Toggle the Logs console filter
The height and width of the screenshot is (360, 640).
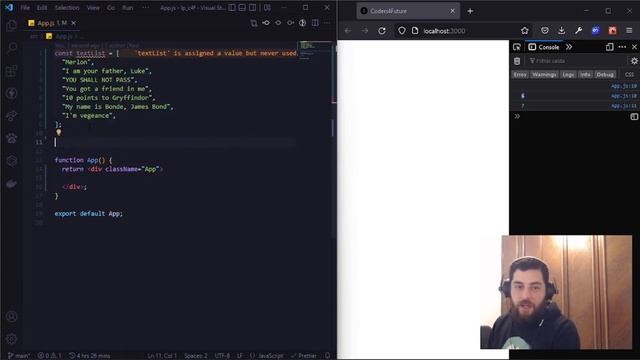click(x=568, y=74)
